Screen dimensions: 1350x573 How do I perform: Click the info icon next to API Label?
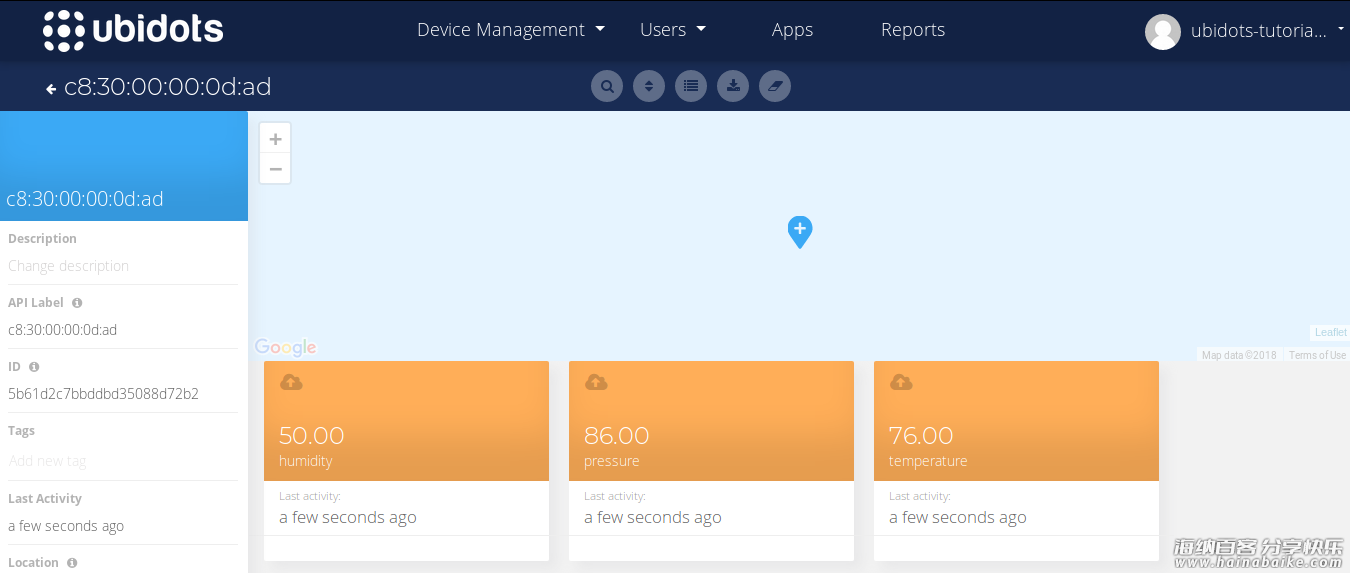[x=77, y=303]
